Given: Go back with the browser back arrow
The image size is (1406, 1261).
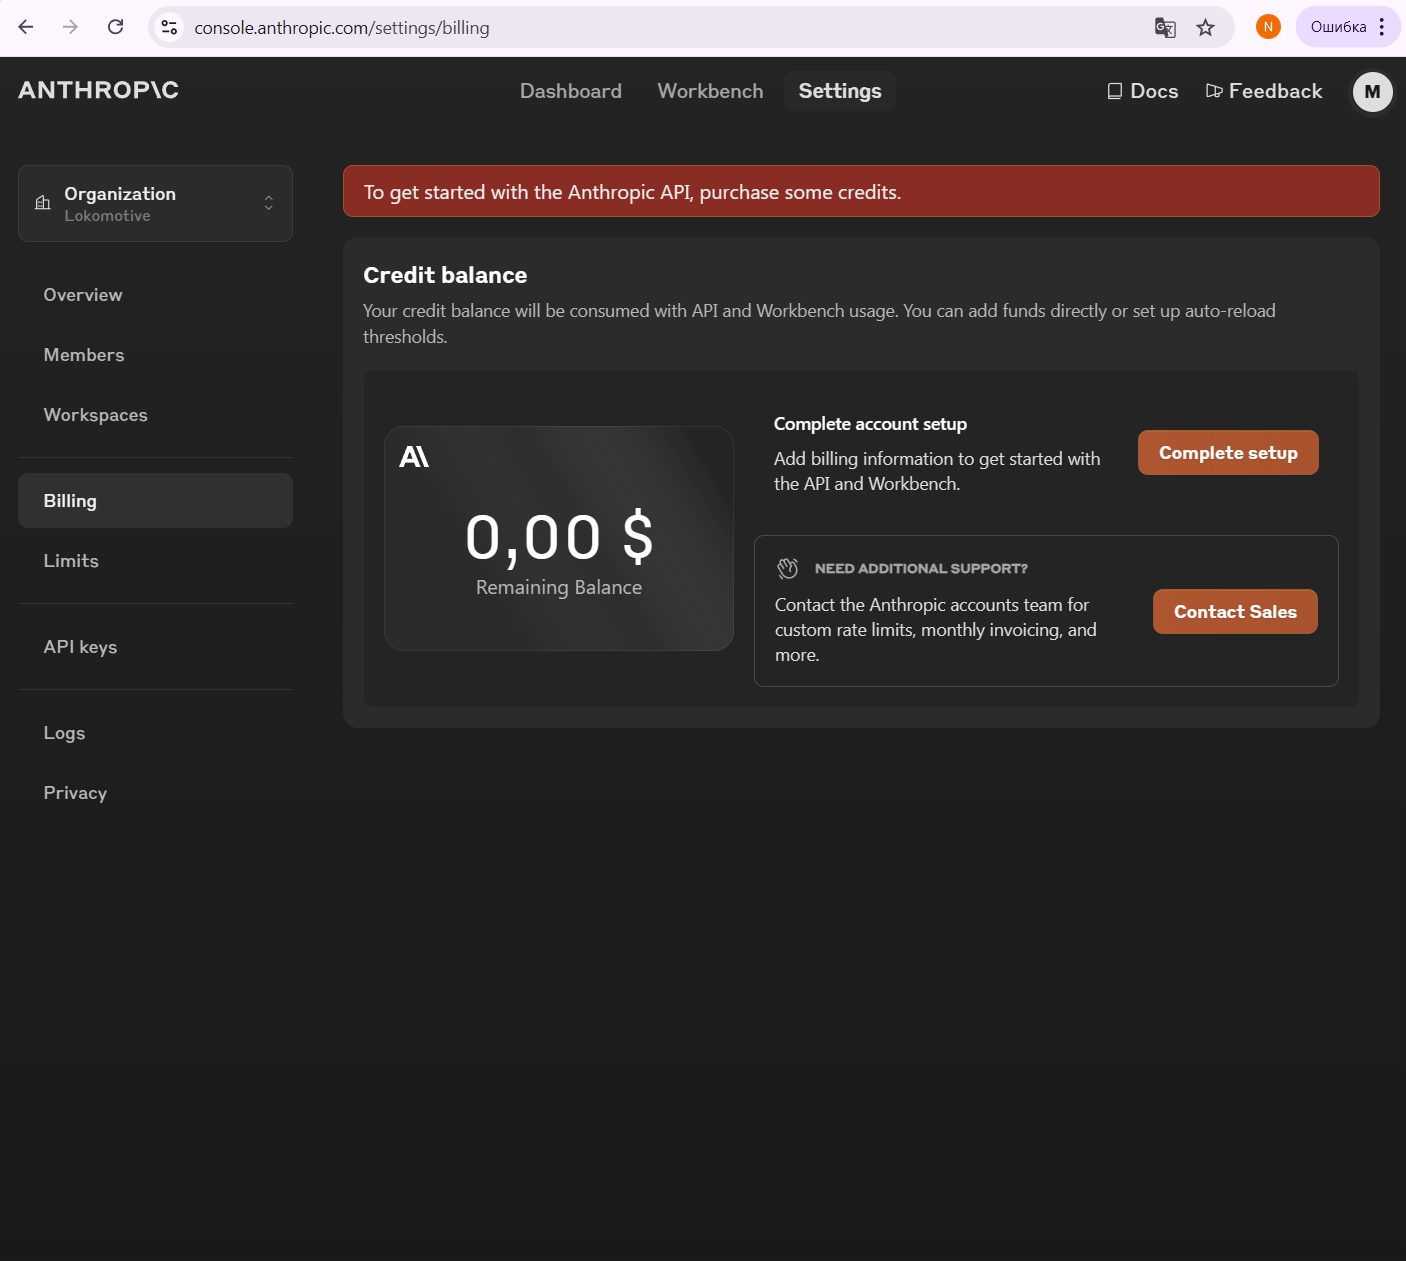Looking at the screenshot, I should point(26,27).
